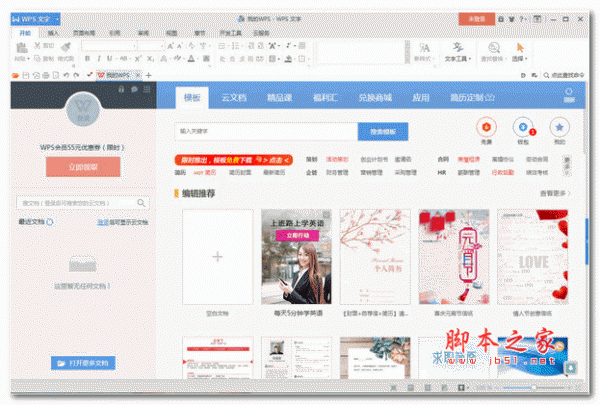Viewport: 600px width, 405px height.
Task: Click the orange hexagon 免费 icon
Action: (x=486, y=127)
